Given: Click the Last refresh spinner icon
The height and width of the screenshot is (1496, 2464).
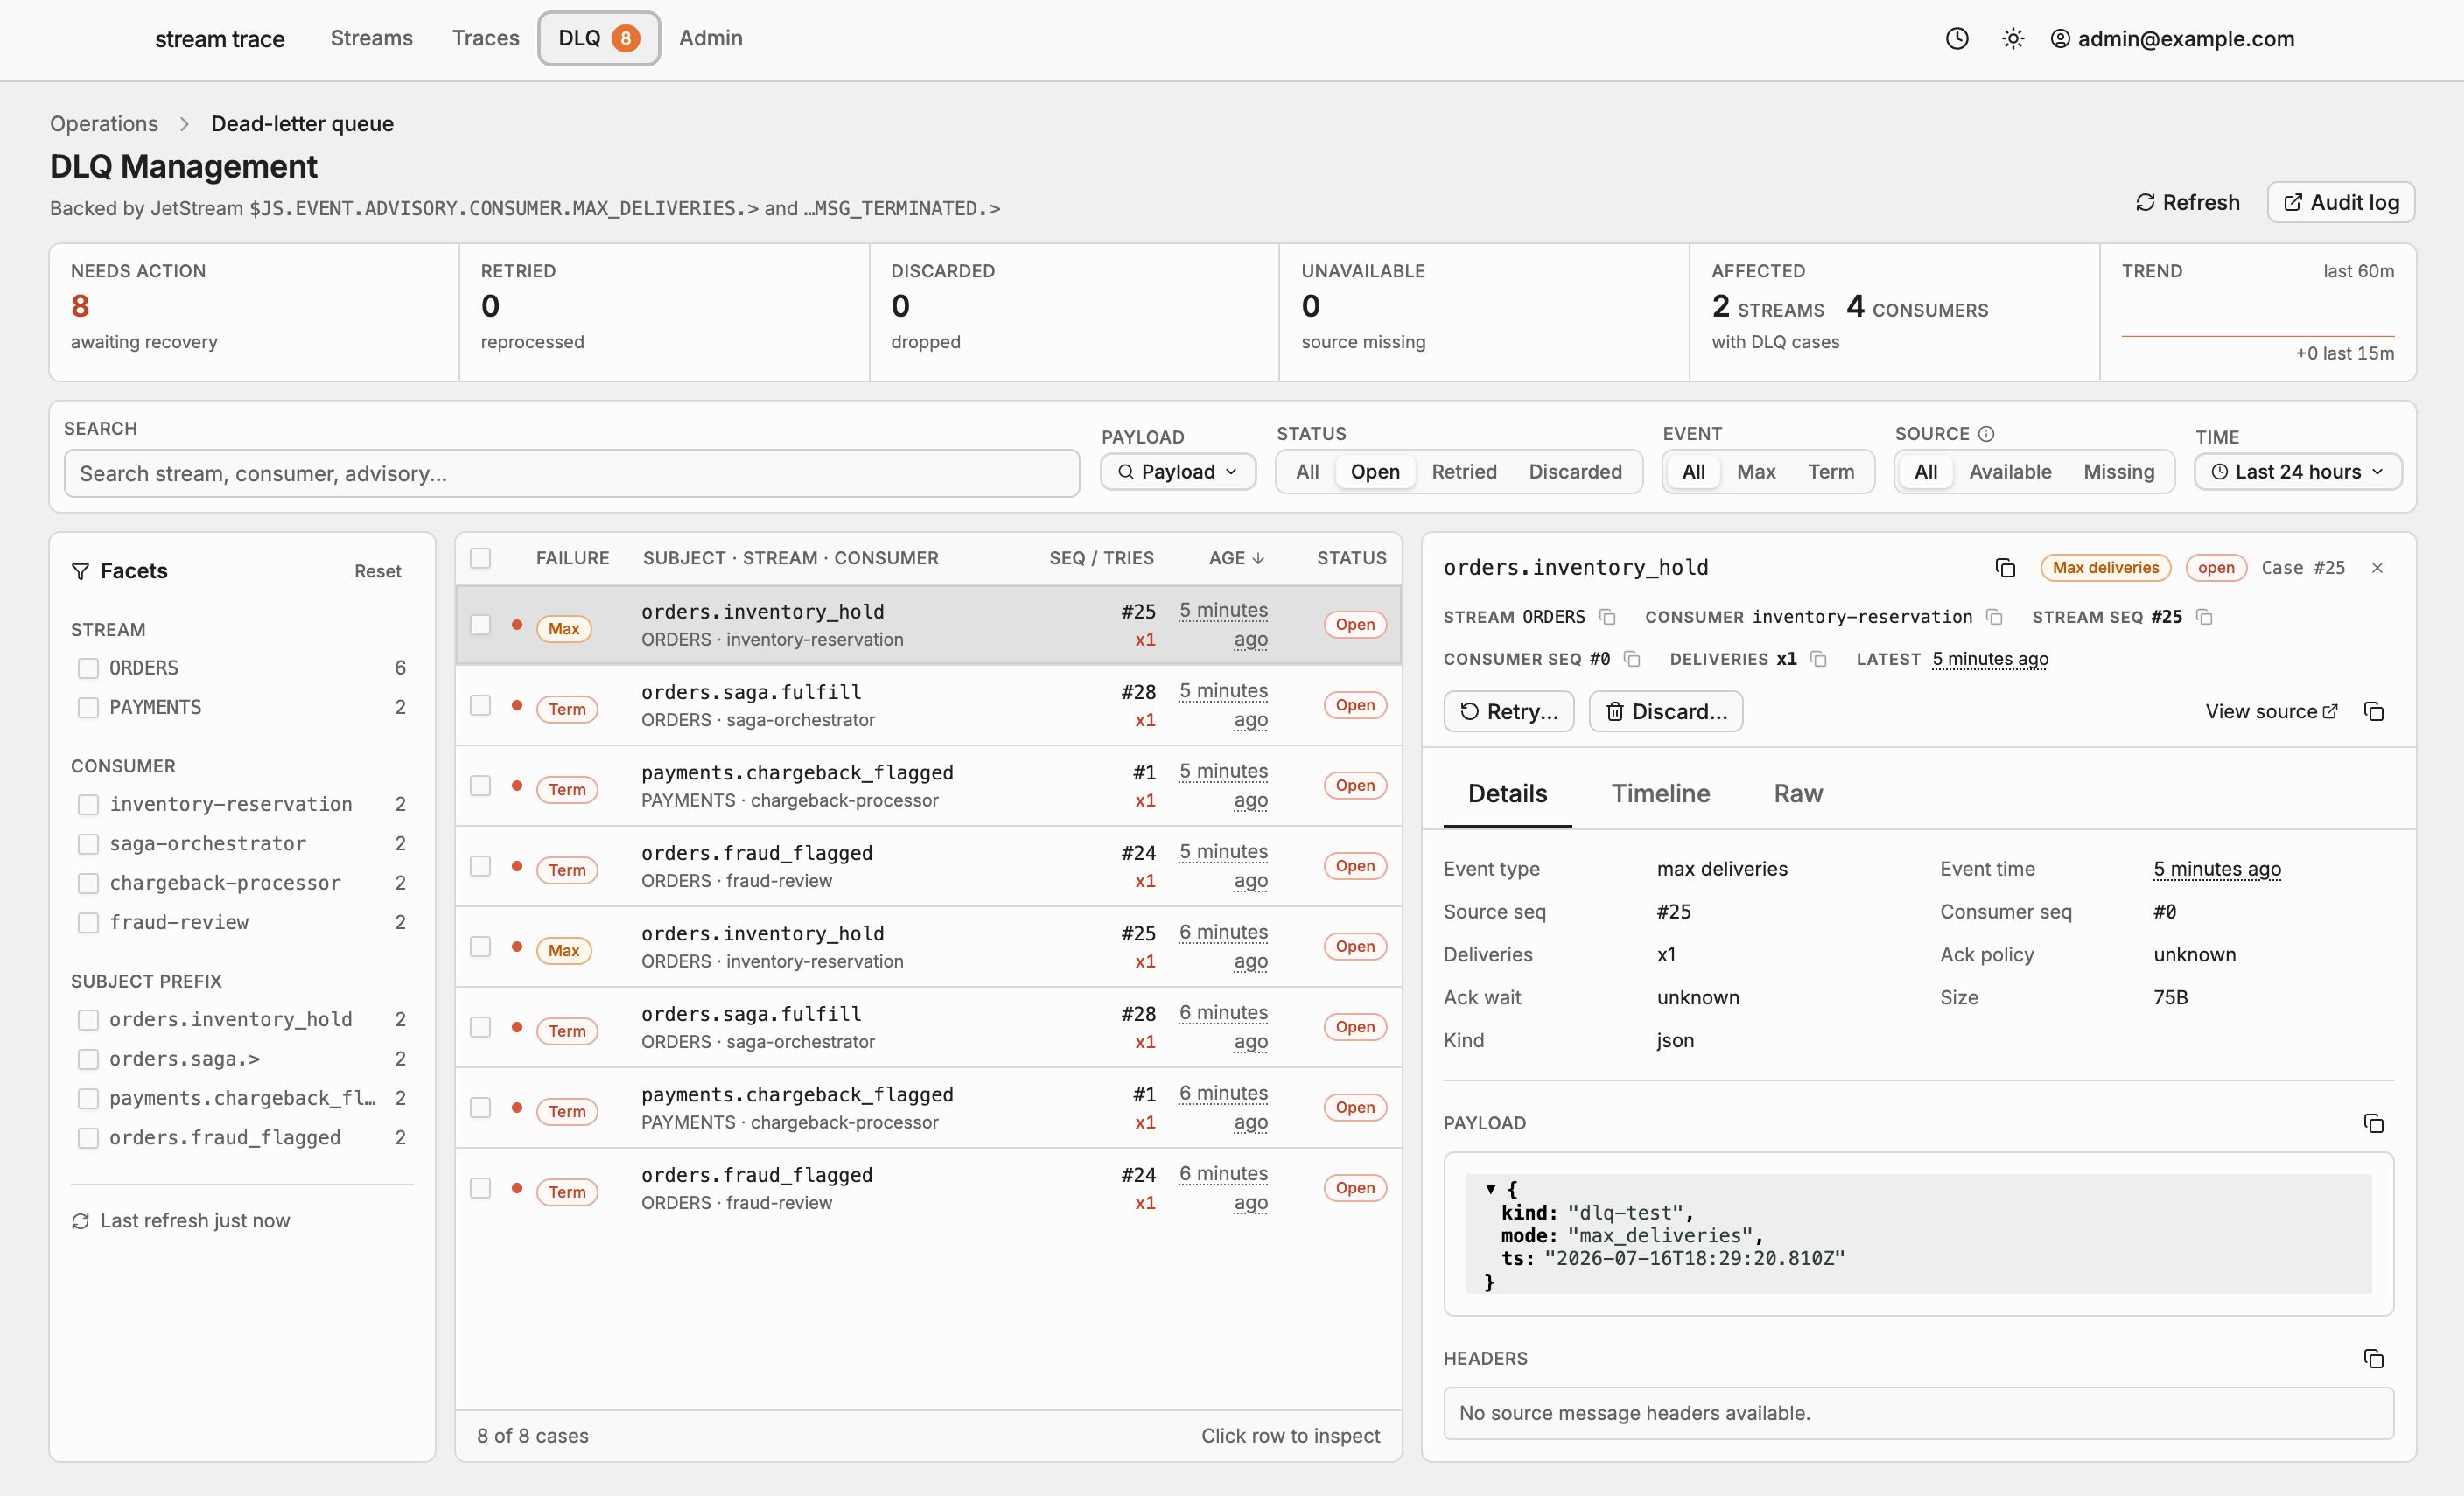Looking at the screenshot, I should [81, 1221].
